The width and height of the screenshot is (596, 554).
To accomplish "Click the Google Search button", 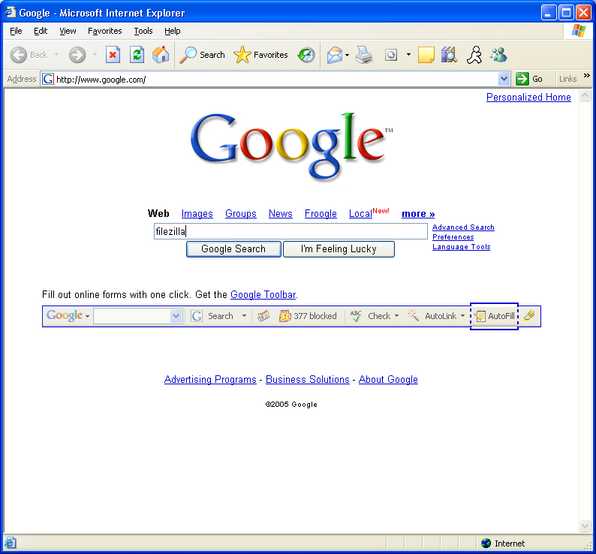I will tap(233, 249).
